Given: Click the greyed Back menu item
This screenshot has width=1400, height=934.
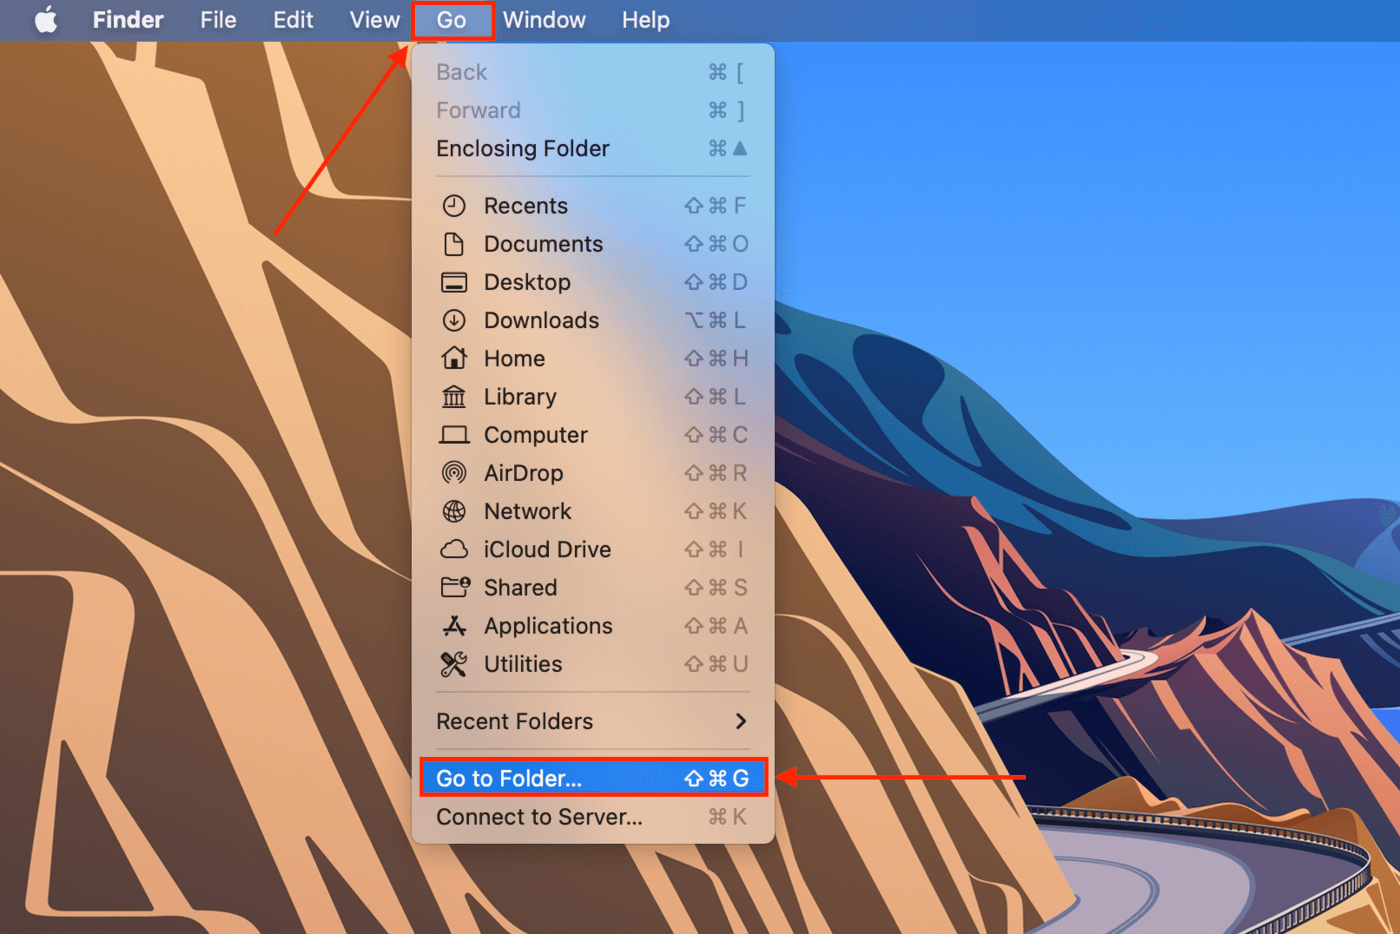Looking at the screenshot, I should click(x=593, y=72).
